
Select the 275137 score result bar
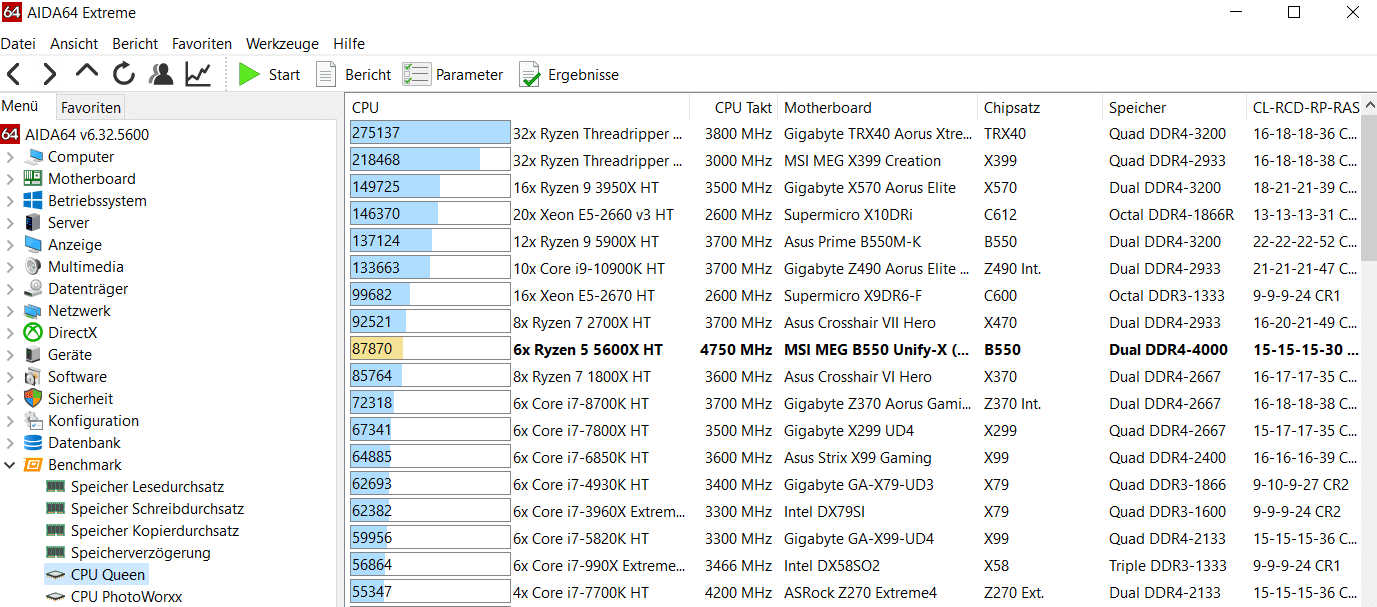(x=430, y=133)
